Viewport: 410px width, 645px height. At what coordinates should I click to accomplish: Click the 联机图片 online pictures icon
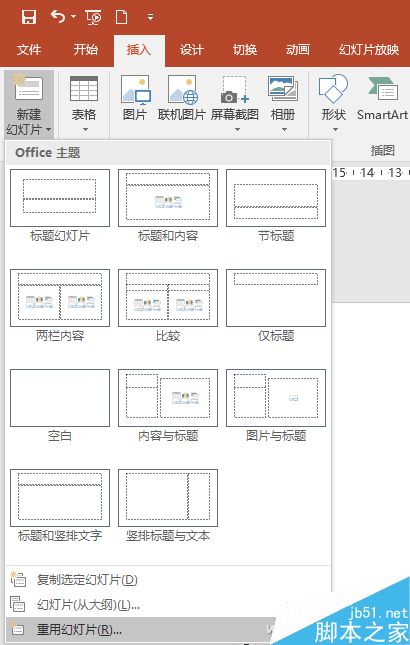coord(183,90)
